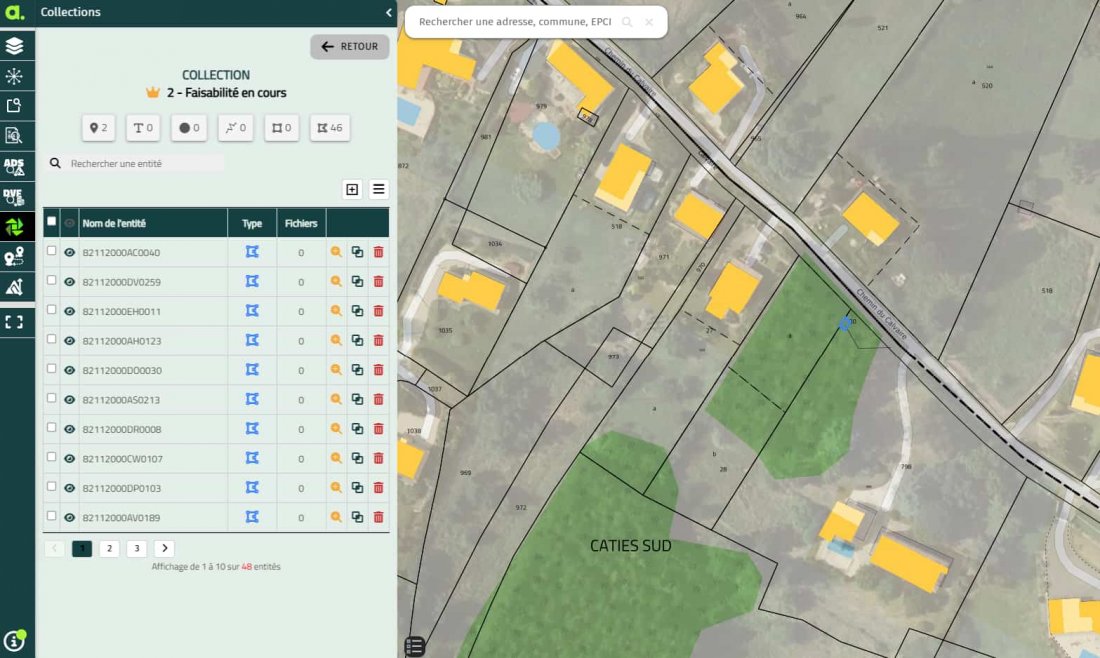Duplicate entity 82112000EH0011
Screen dimensions: 1100x658
coord(357,312)
